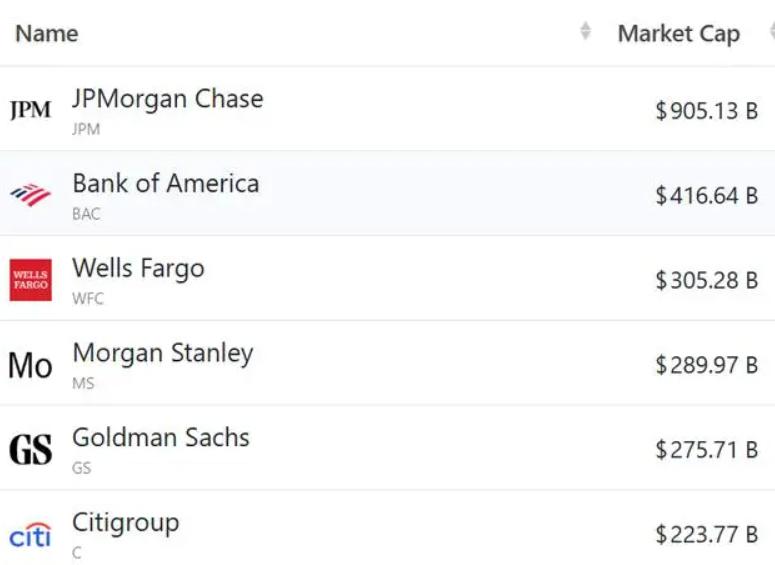Select the $905.13 B market cap value

706,111
